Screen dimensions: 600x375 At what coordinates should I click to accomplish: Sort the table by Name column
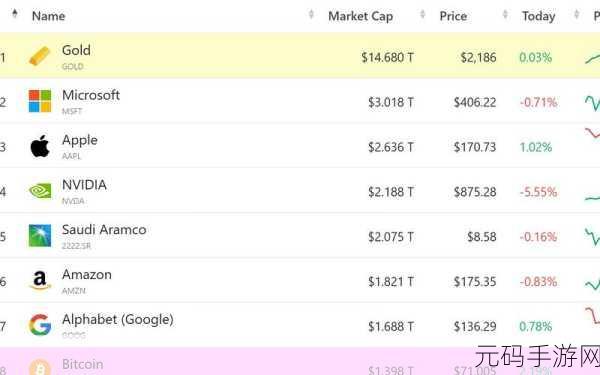[49, 16]
